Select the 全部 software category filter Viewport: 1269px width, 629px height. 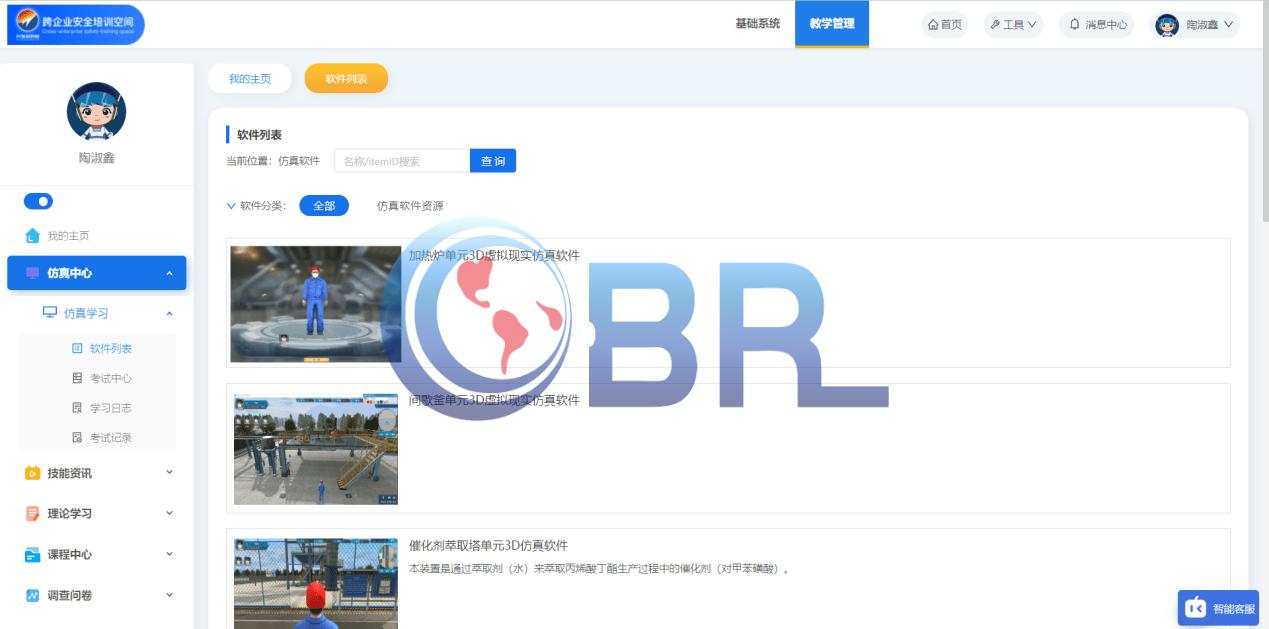coord(323,205)
